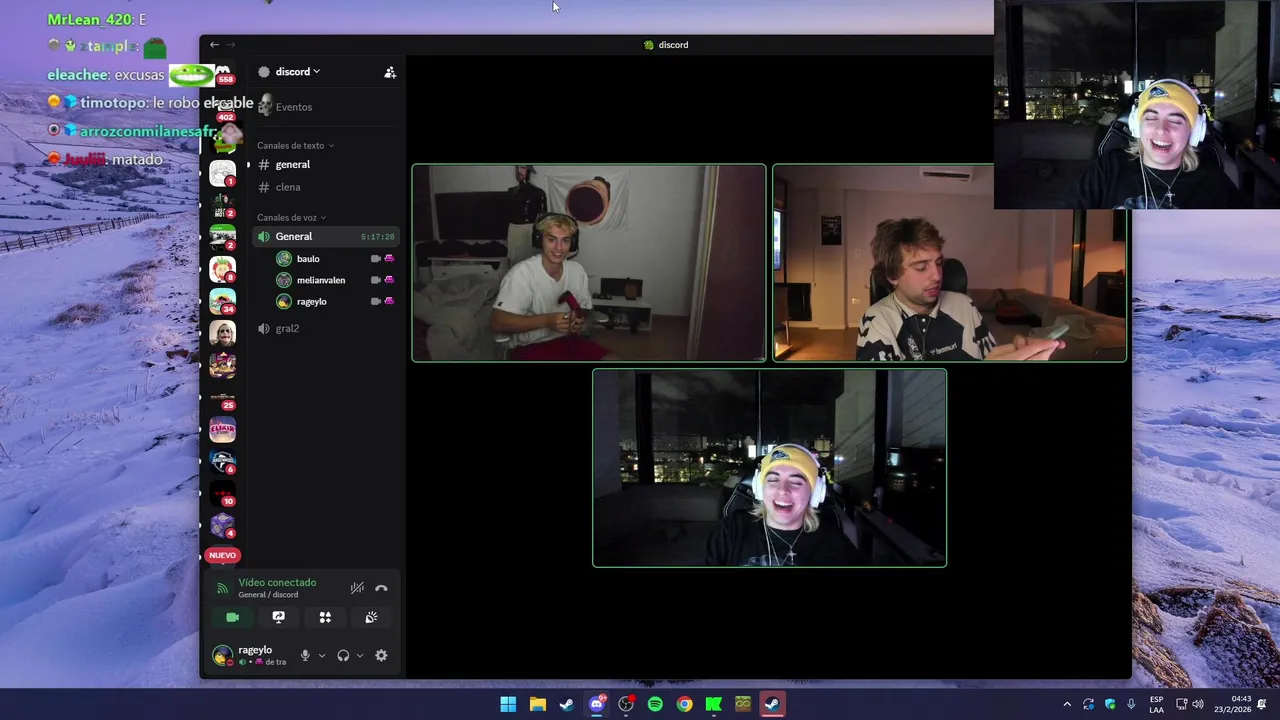This screenshot has width=1280, height=720.
Task: Open the invite members icon beside server name
Action: click(390, 72)
